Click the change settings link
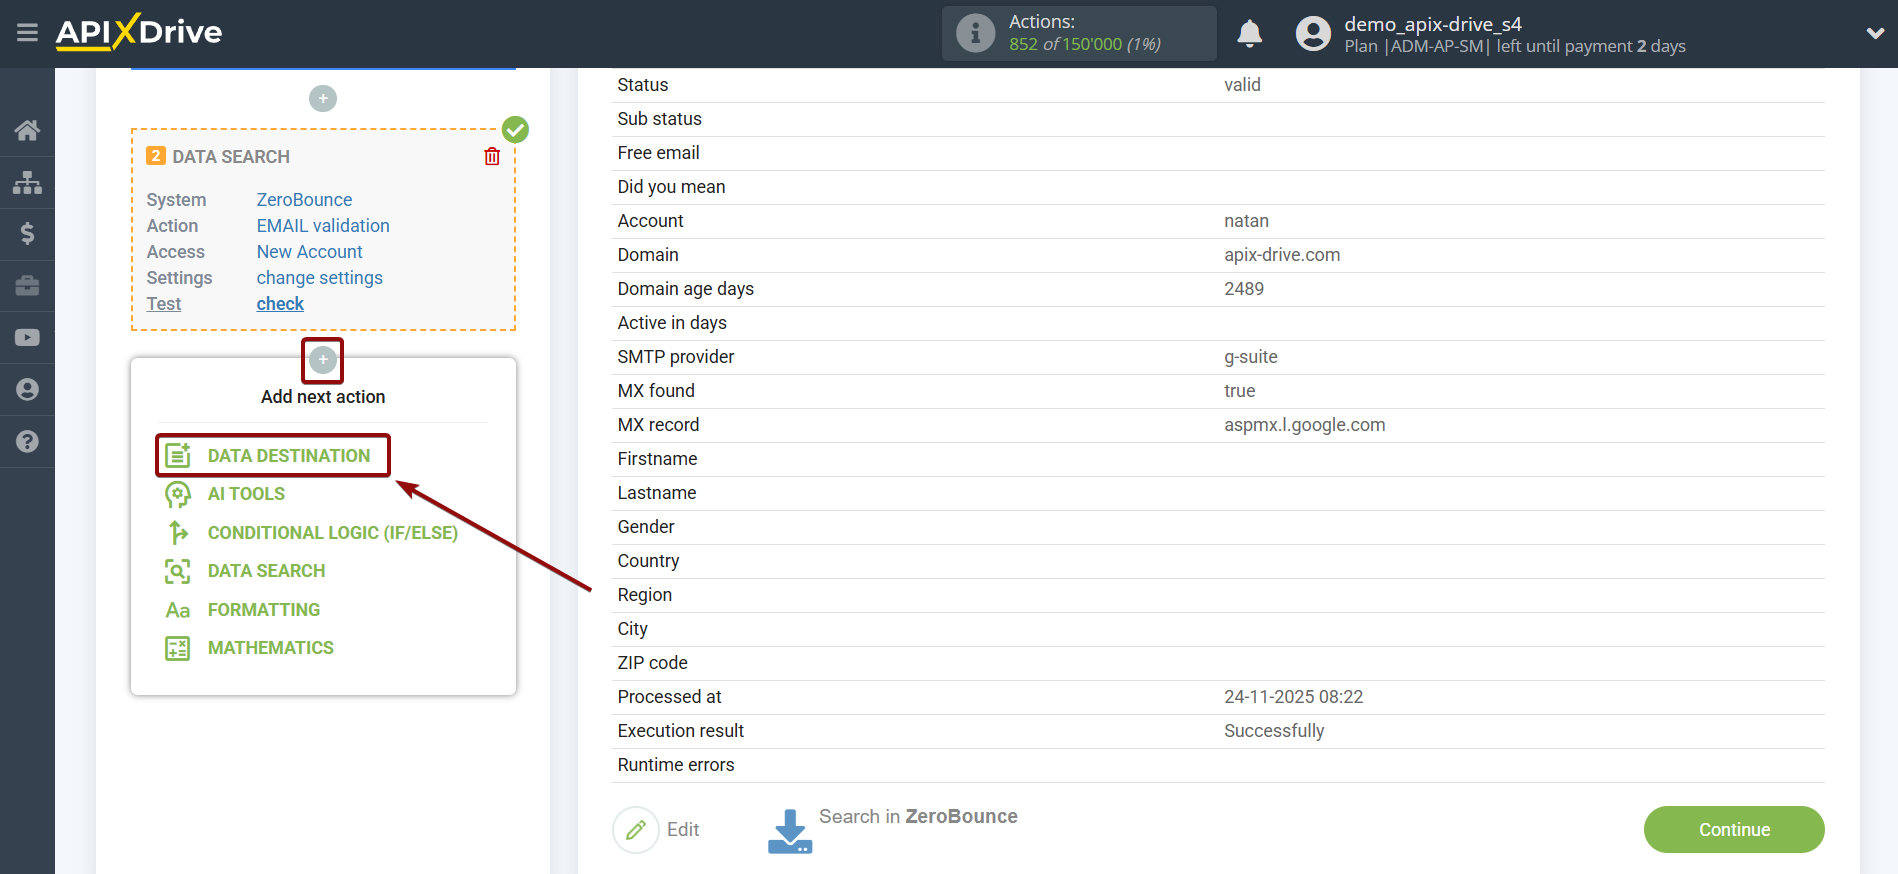Viewport: 1898px width, 874px height. click(x=319, y=278)
